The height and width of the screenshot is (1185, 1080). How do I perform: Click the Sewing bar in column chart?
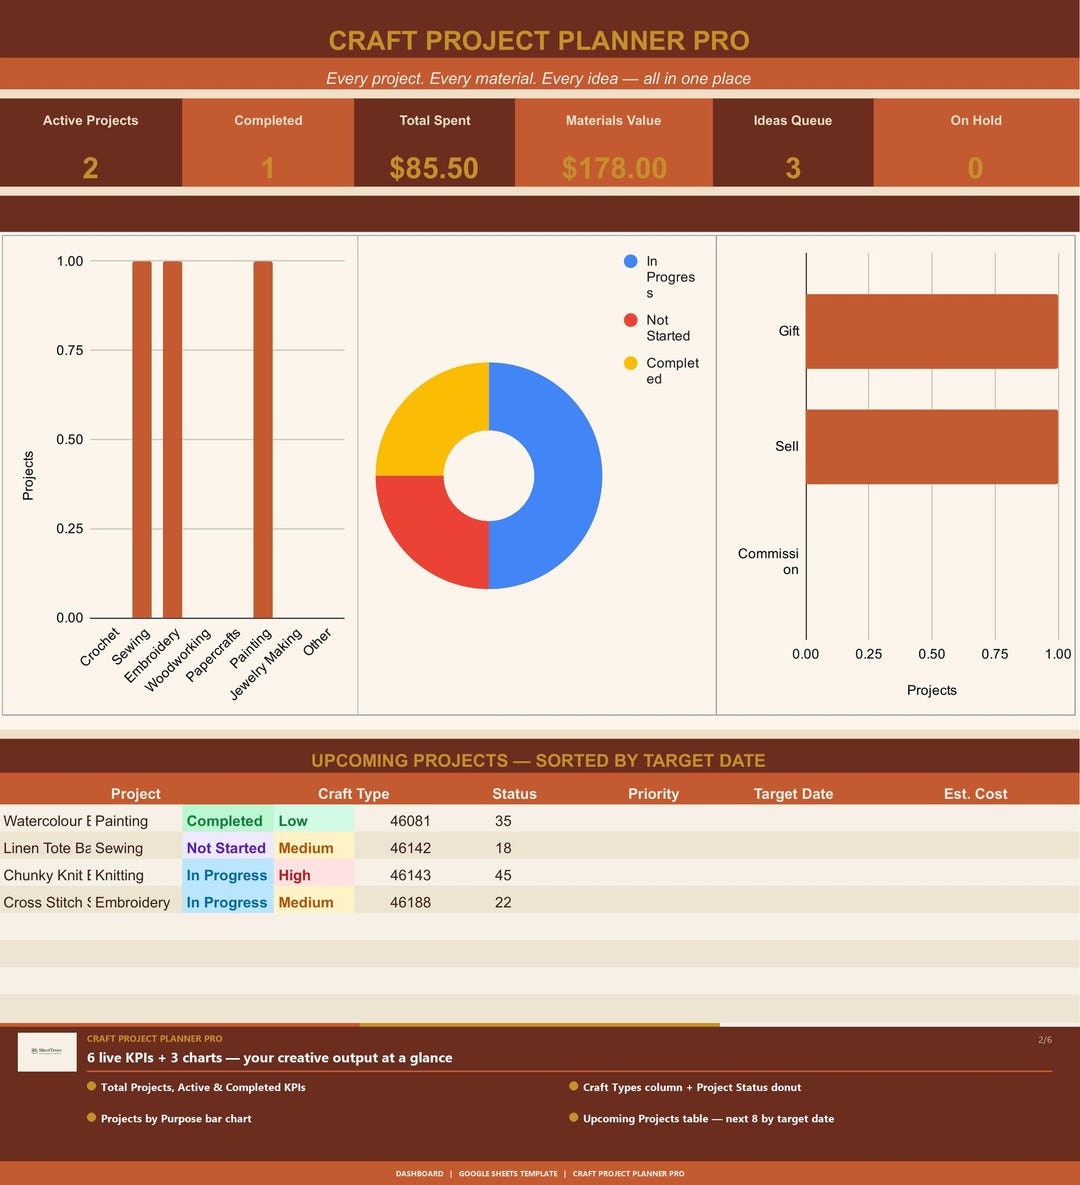coord(142,440)
